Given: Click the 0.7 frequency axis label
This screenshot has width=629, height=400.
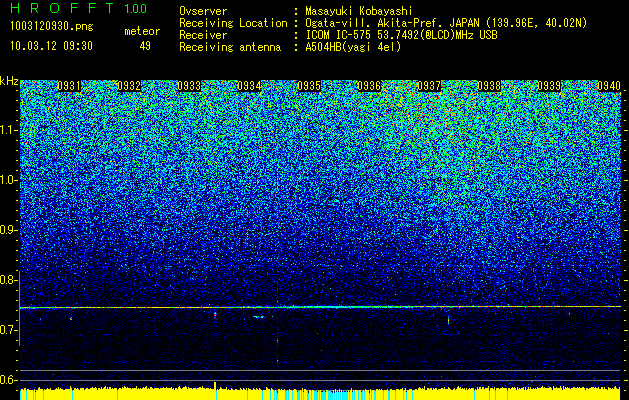Looking at the screenshot, I should (9, 330).
